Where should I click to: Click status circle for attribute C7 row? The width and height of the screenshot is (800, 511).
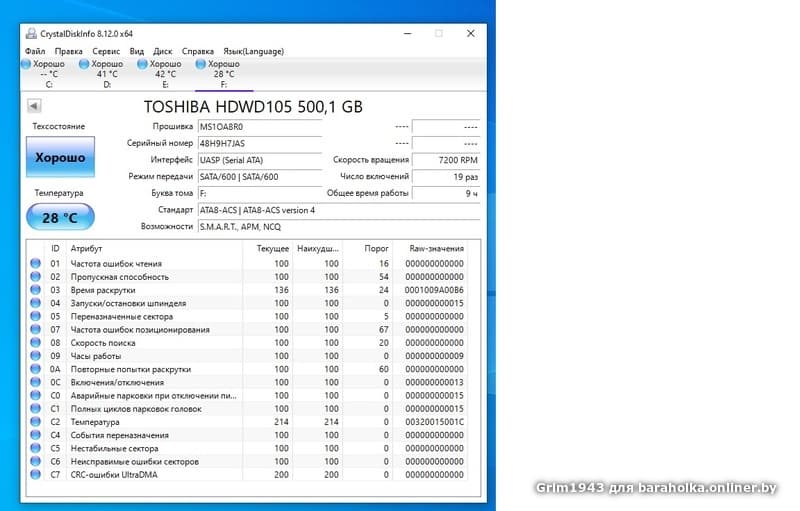35,474
